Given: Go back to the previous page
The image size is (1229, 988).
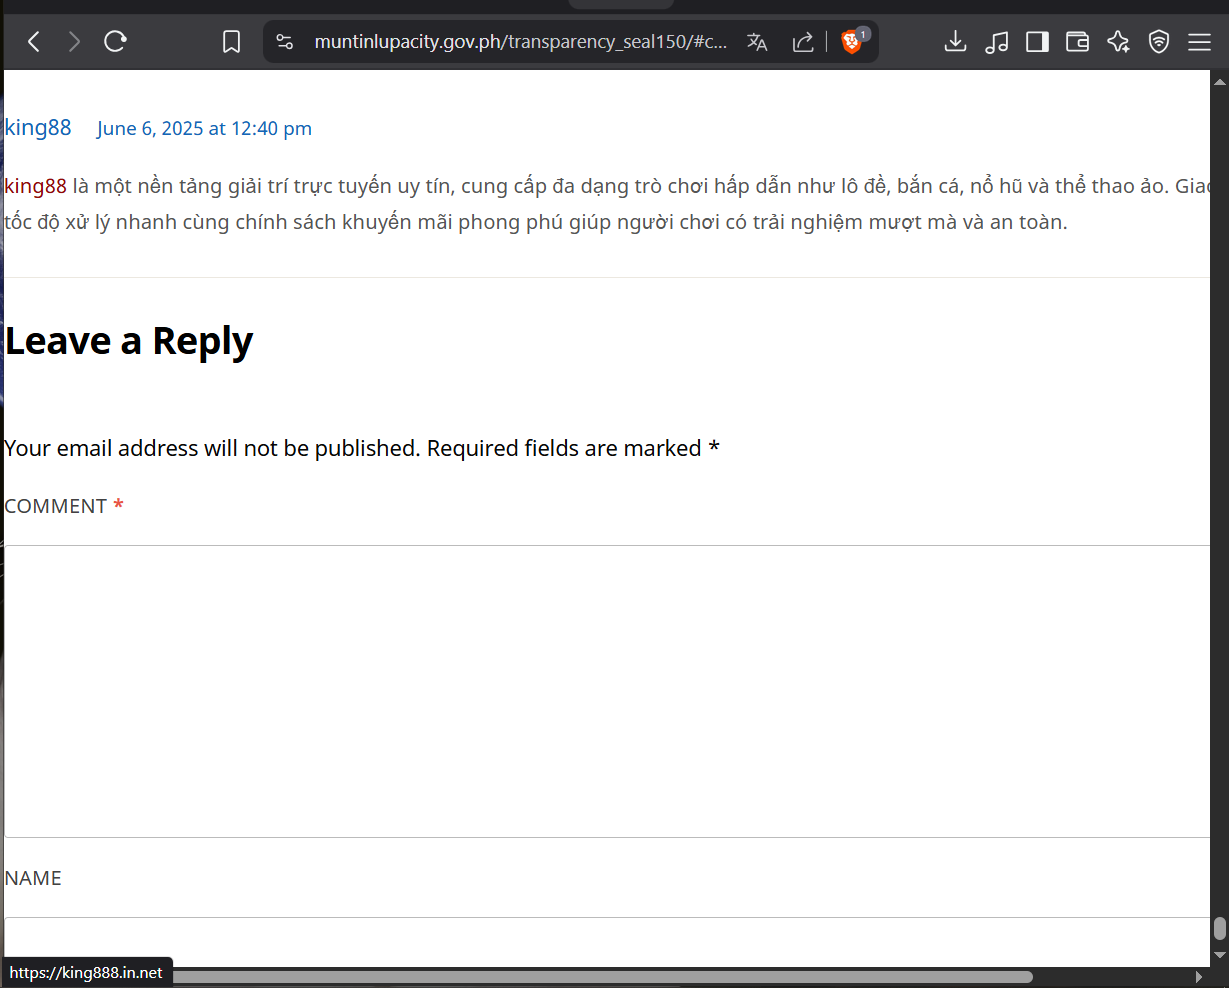Looking at the screenshot, I should pos(34,41).
